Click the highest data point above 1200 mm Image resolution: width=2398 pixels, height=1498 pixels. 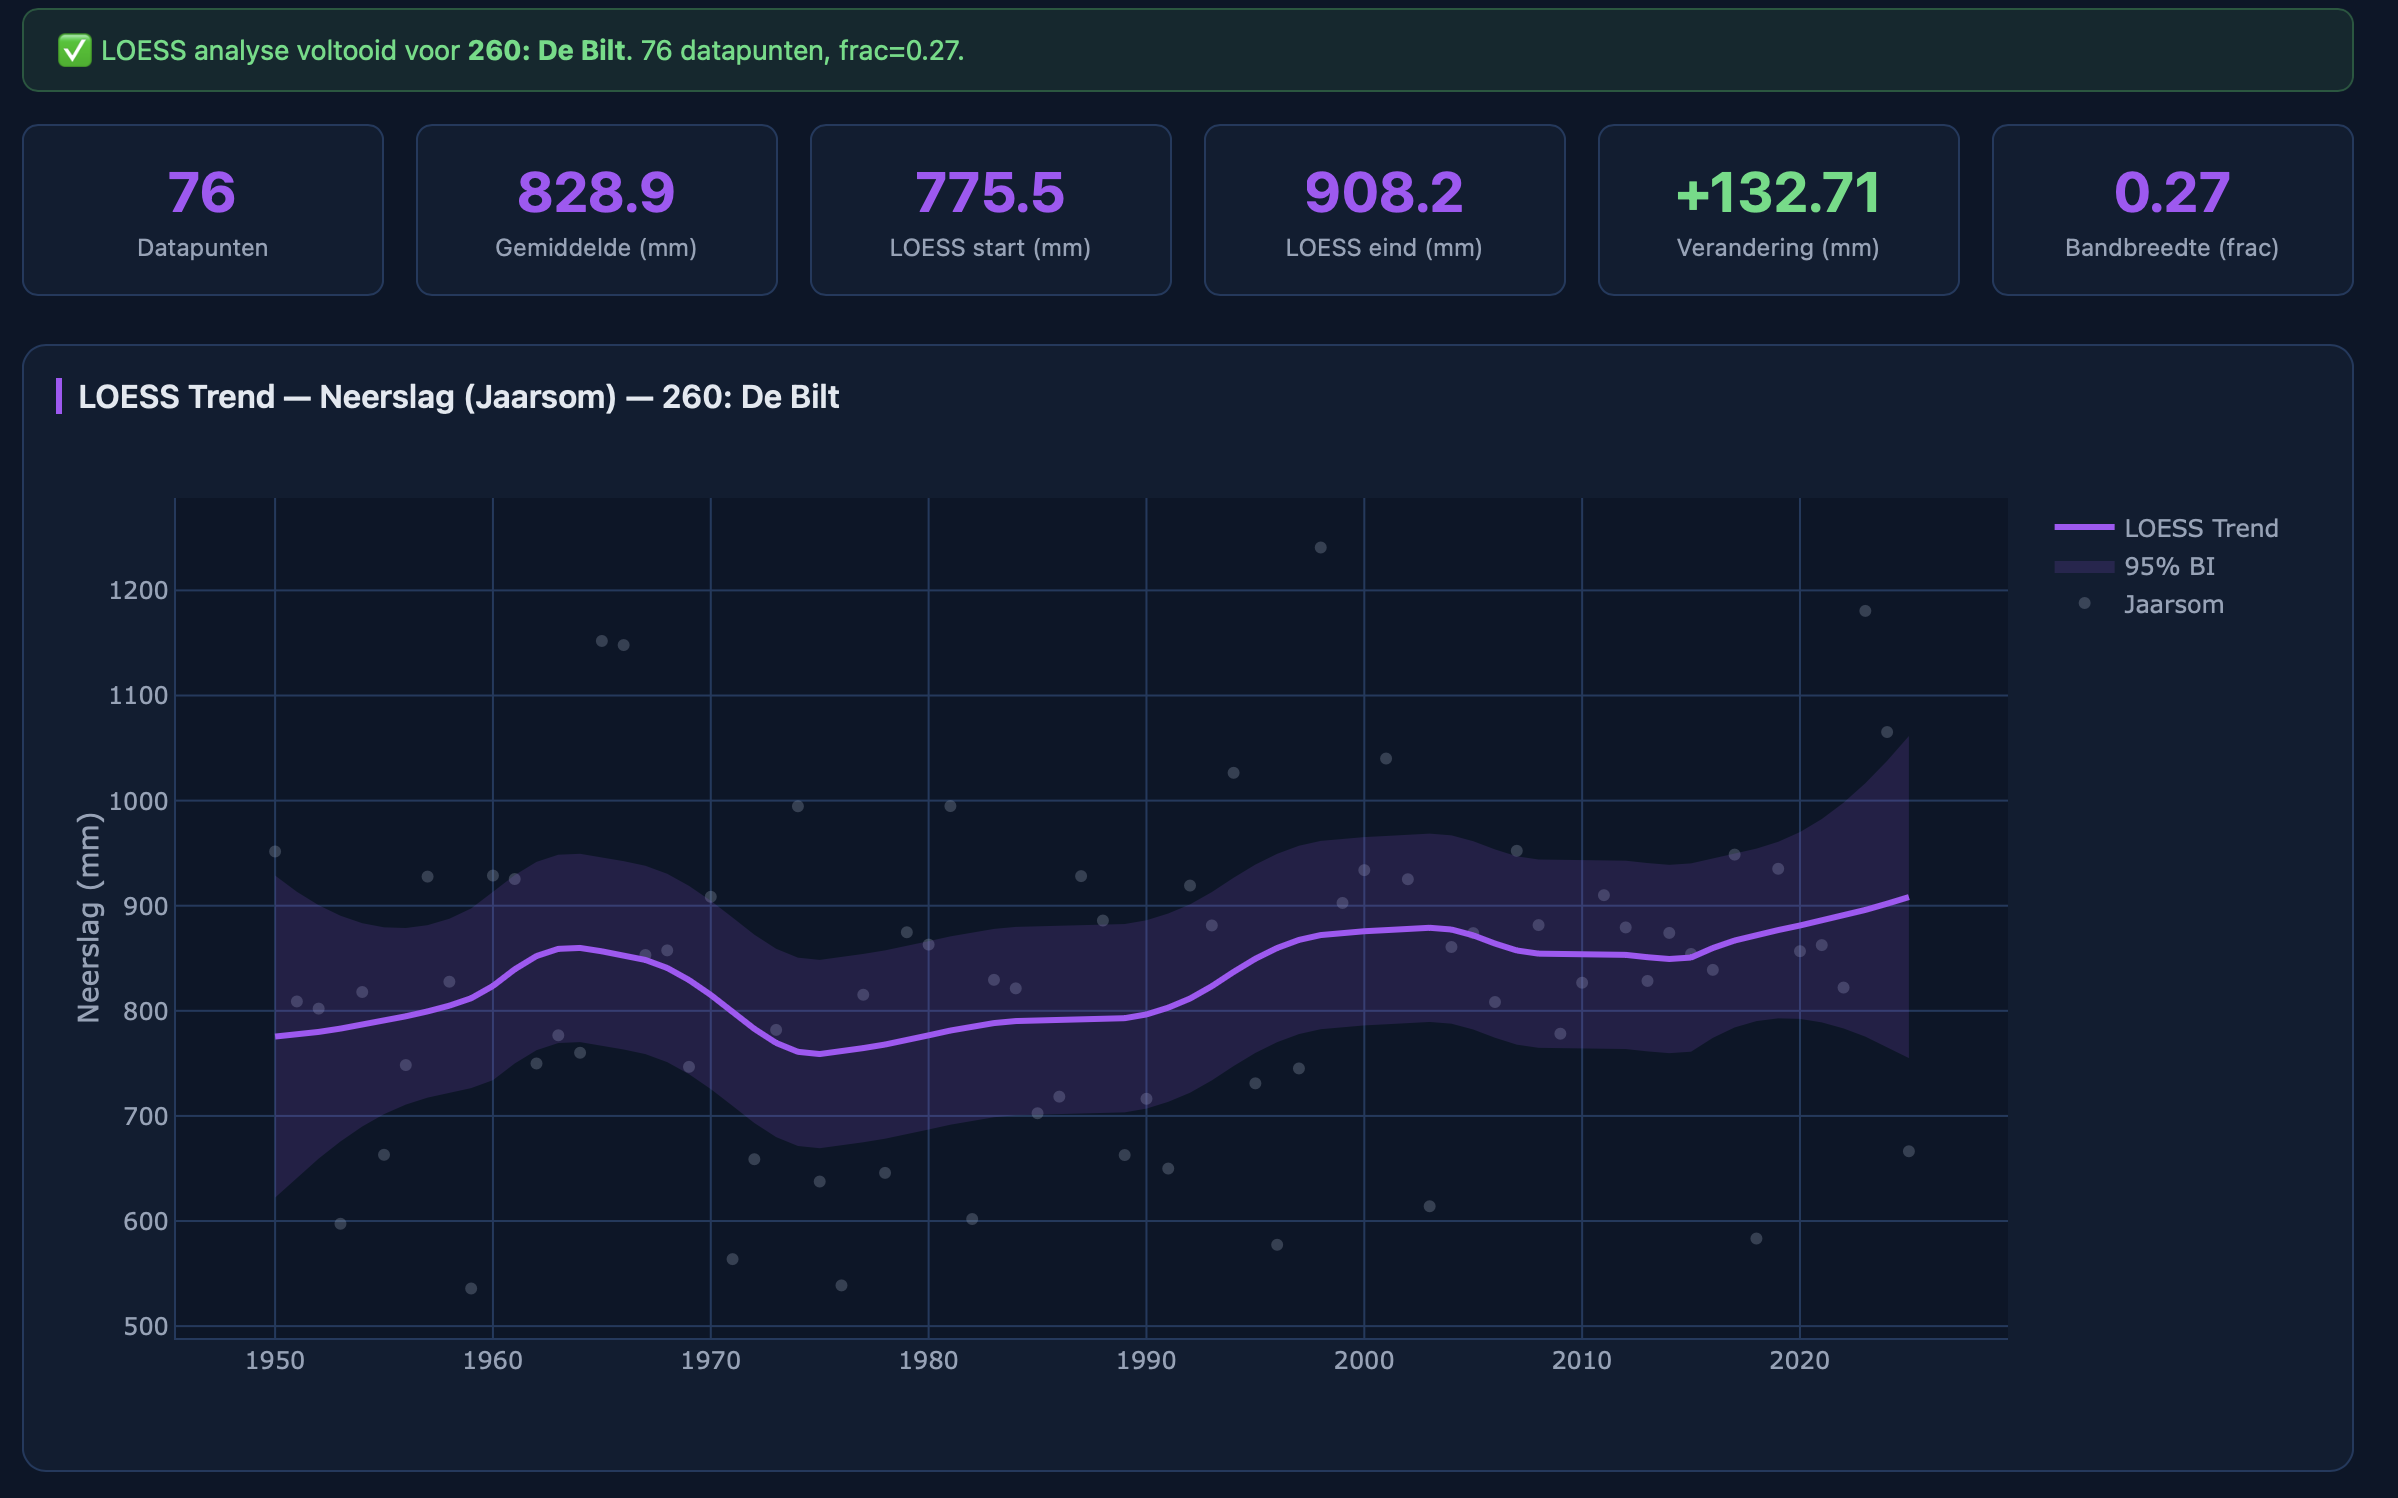click(x=1320, y=547)
